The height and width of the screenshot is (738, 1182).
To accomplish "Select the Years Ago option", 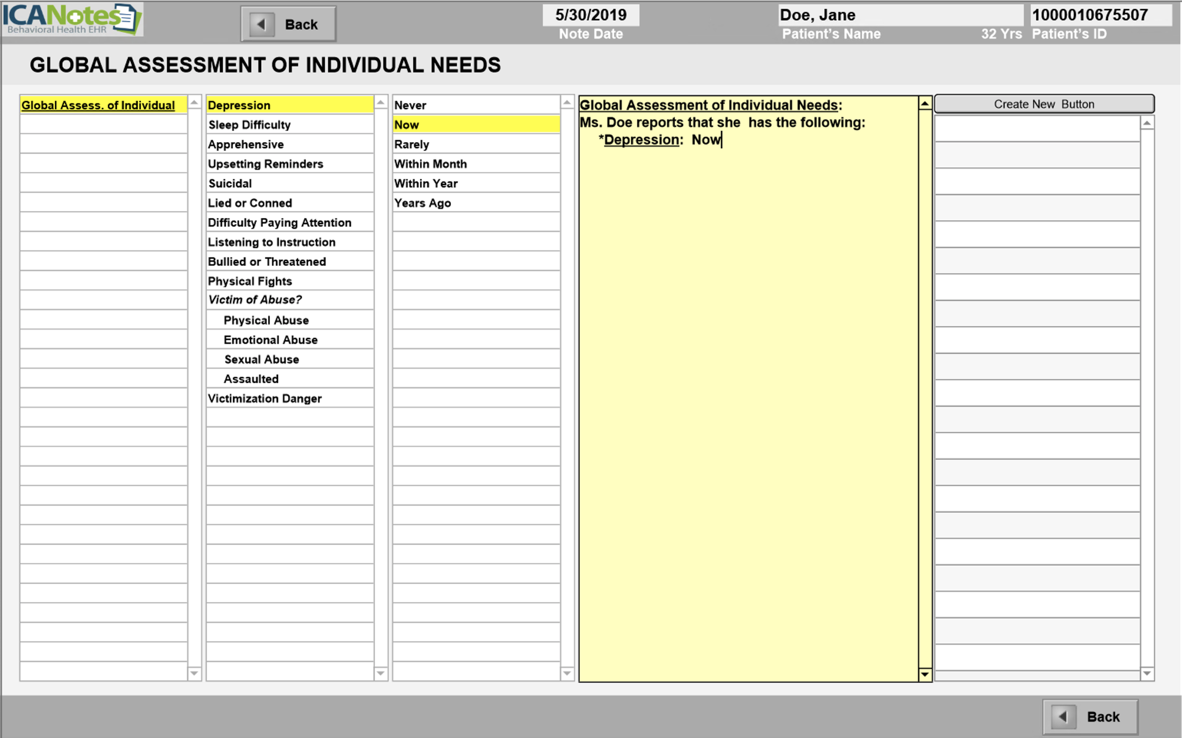I will coord(422,203).
